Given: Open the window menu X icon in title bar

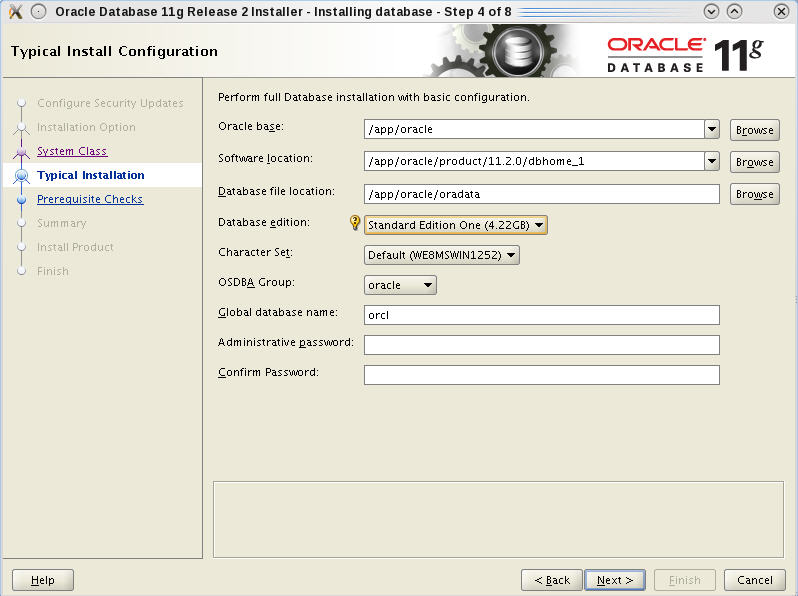Looking at the screenshot, I should 16,11.
